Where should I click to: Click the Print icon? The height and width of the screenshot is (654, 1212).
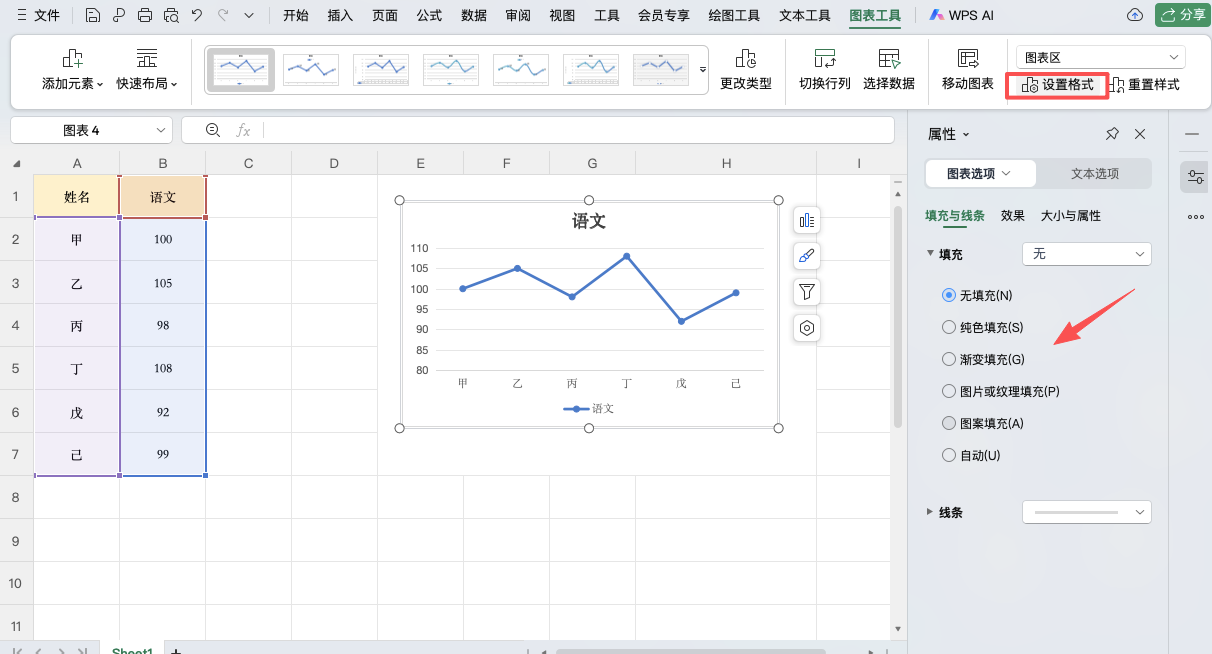tap(145, 15)
